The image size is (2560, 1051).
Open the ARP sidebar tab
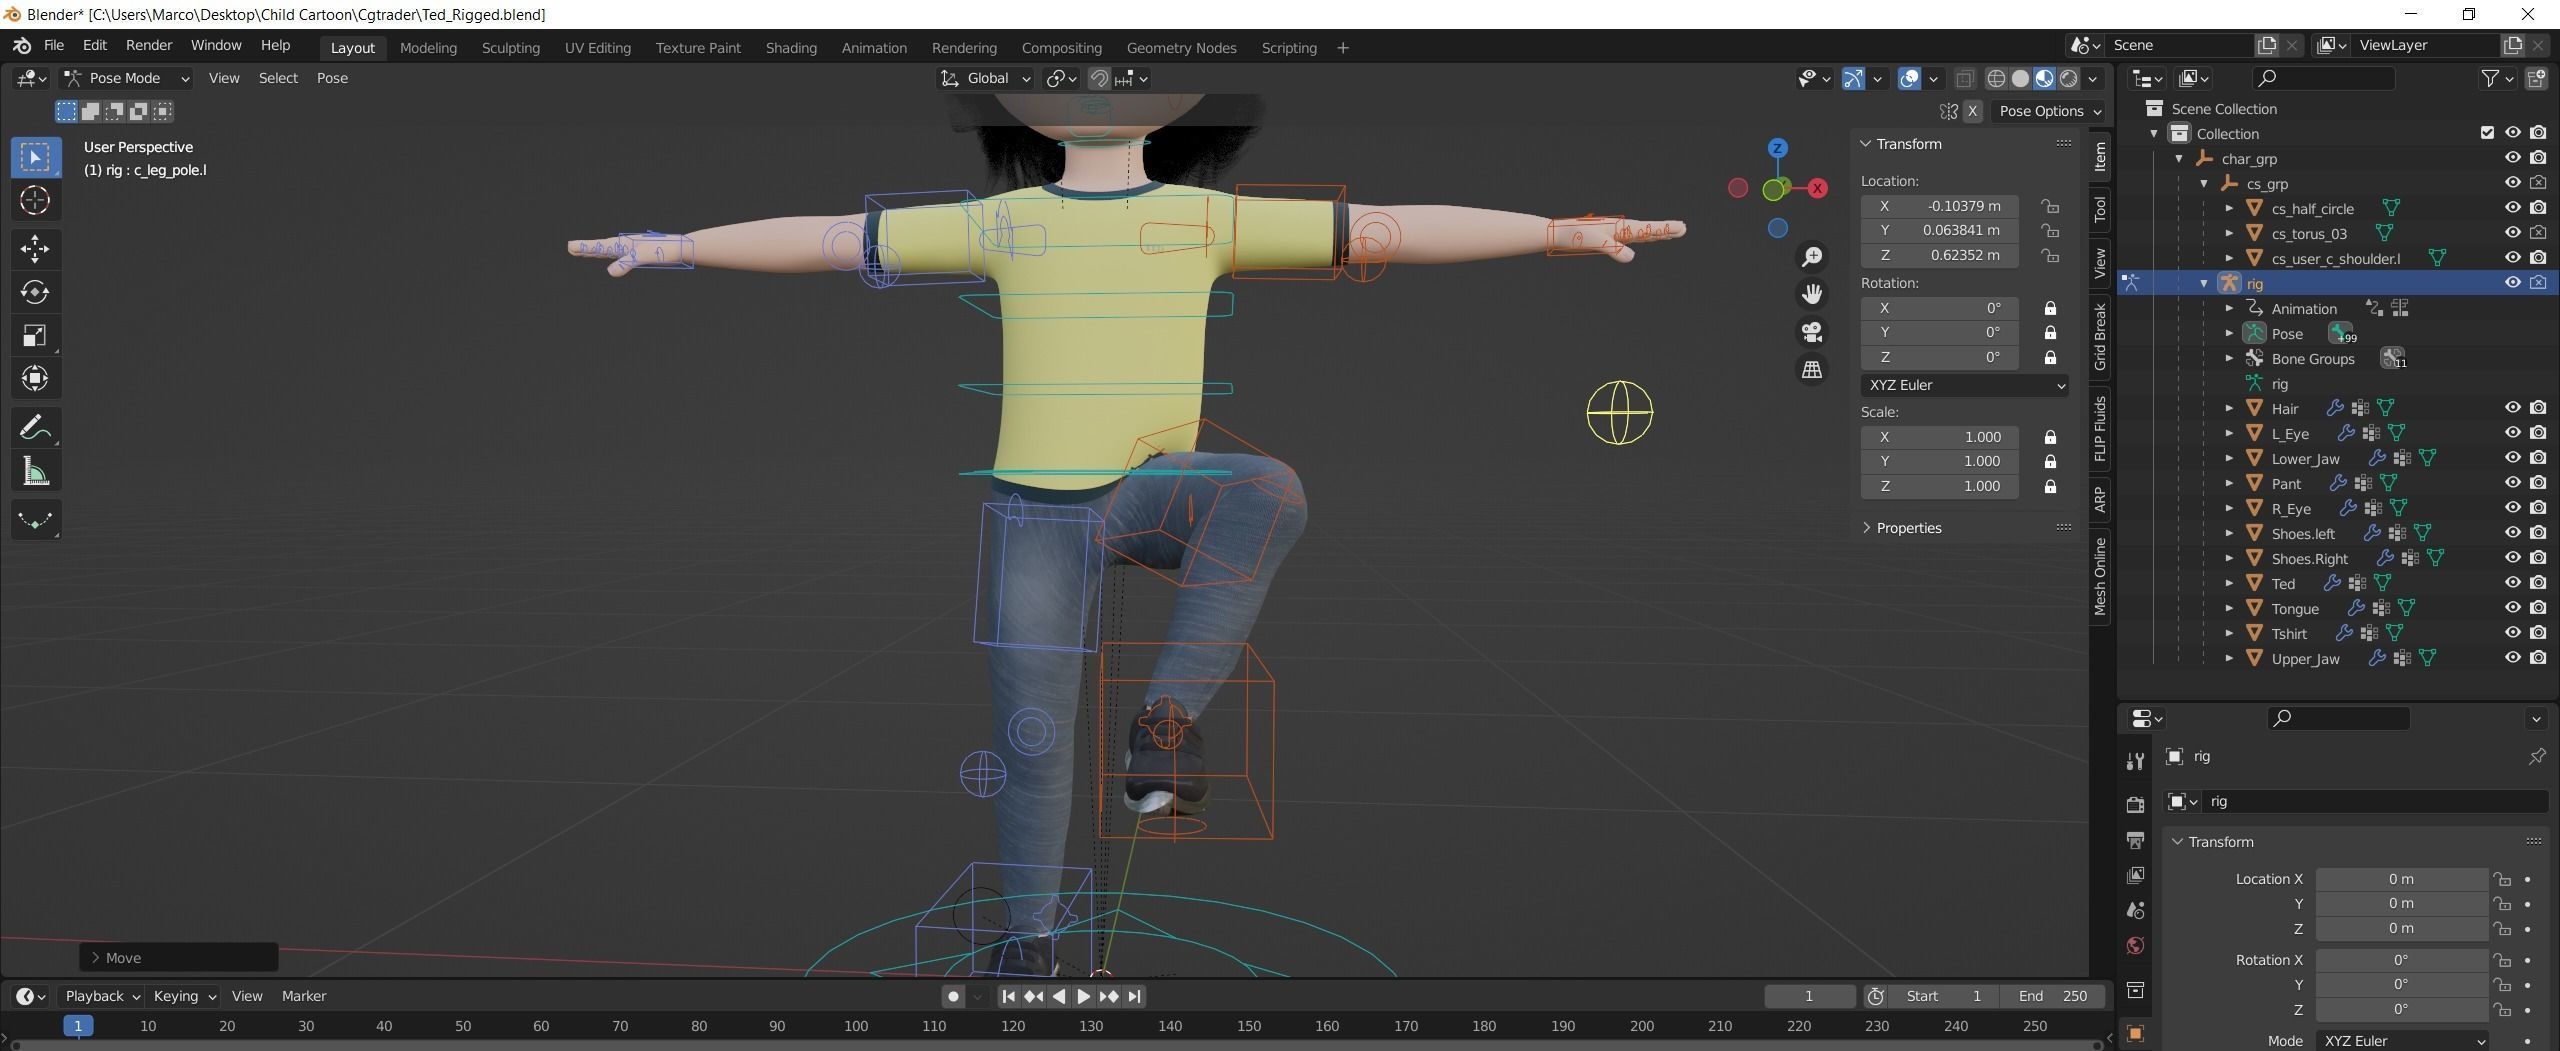click(2100, 498)
